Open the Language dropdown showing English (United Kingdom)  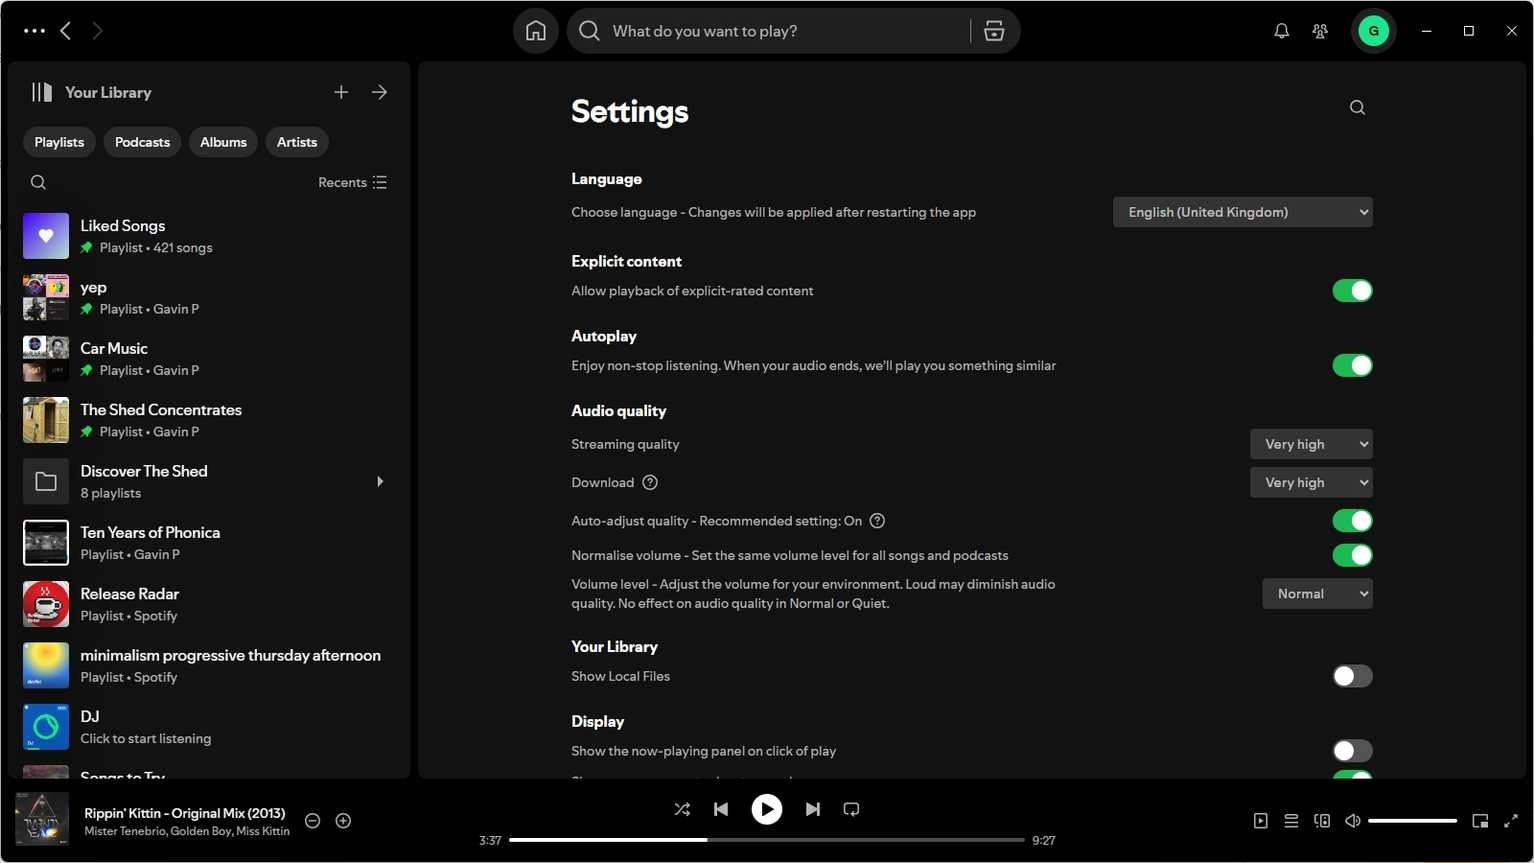1242,212
